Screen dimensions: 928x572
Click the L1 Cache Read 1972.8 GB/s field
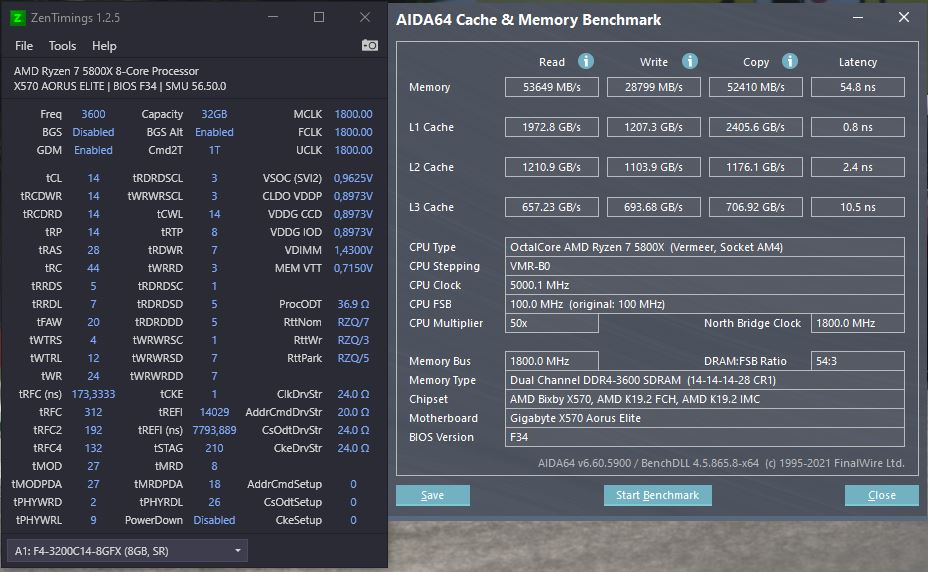(552, 127)
